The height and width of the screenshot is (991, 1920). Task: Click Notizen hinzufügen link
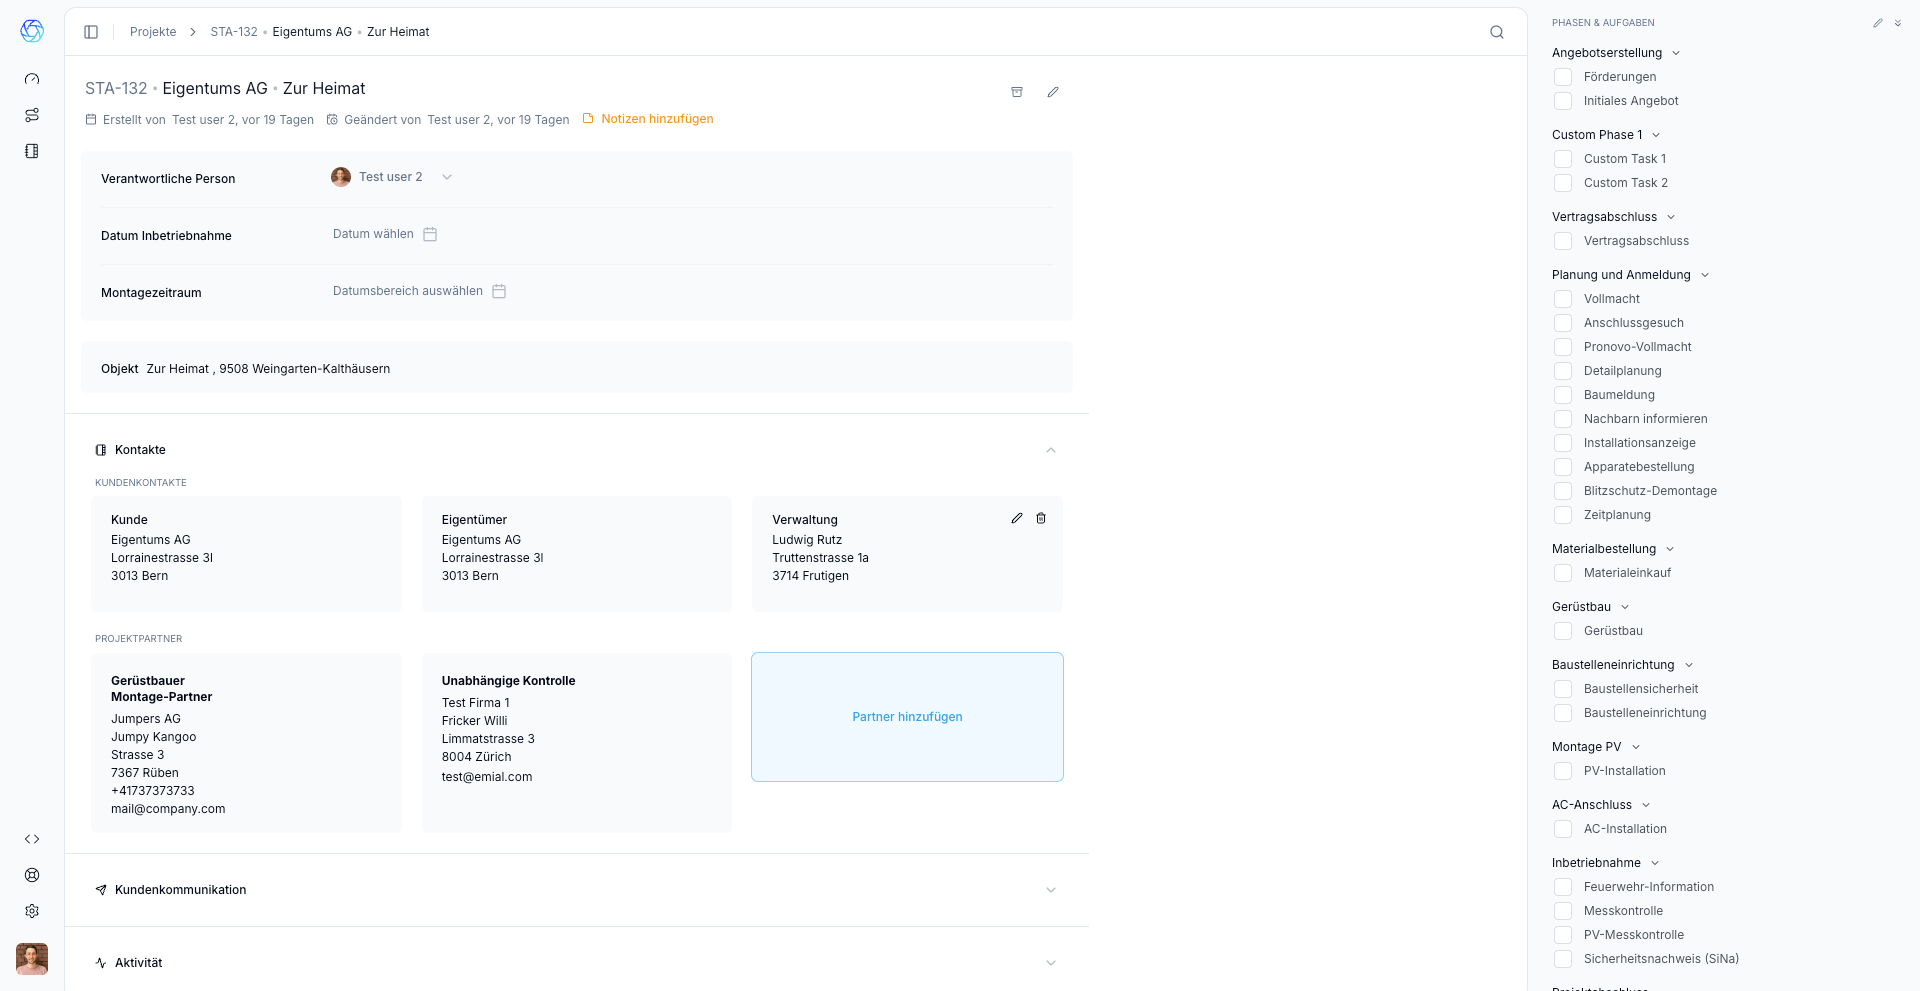point(657,119)
